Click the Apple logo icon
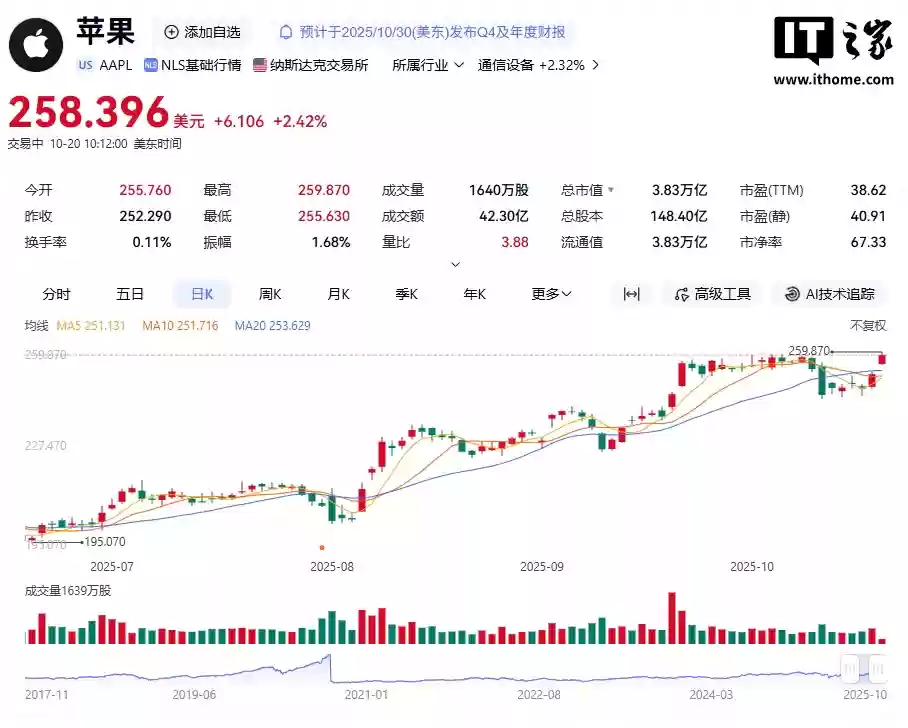The height and width of the screenshot is (728, 908). [x=36, y=45]
